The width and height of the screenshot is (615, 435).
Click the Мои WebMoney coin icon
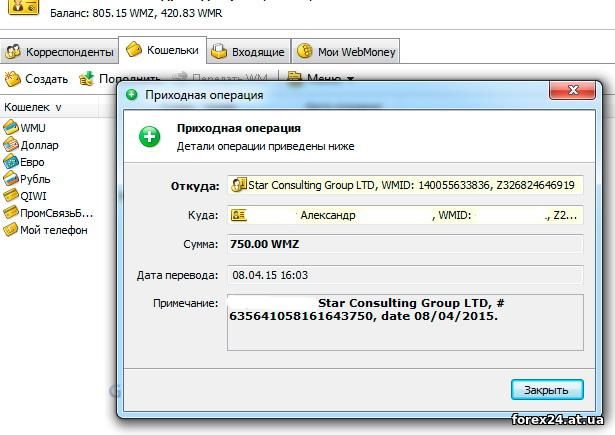[305, 51]
